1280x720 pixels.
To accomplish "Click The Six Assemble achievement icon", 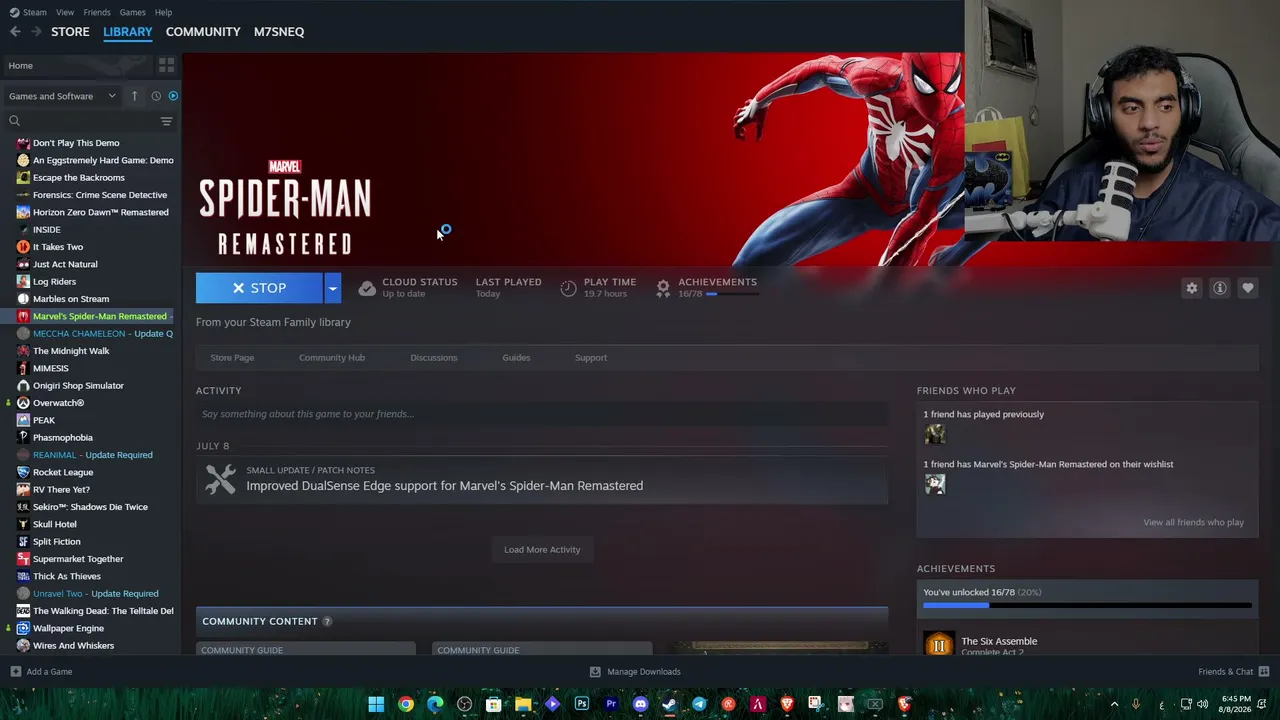I will coord(938,645).
